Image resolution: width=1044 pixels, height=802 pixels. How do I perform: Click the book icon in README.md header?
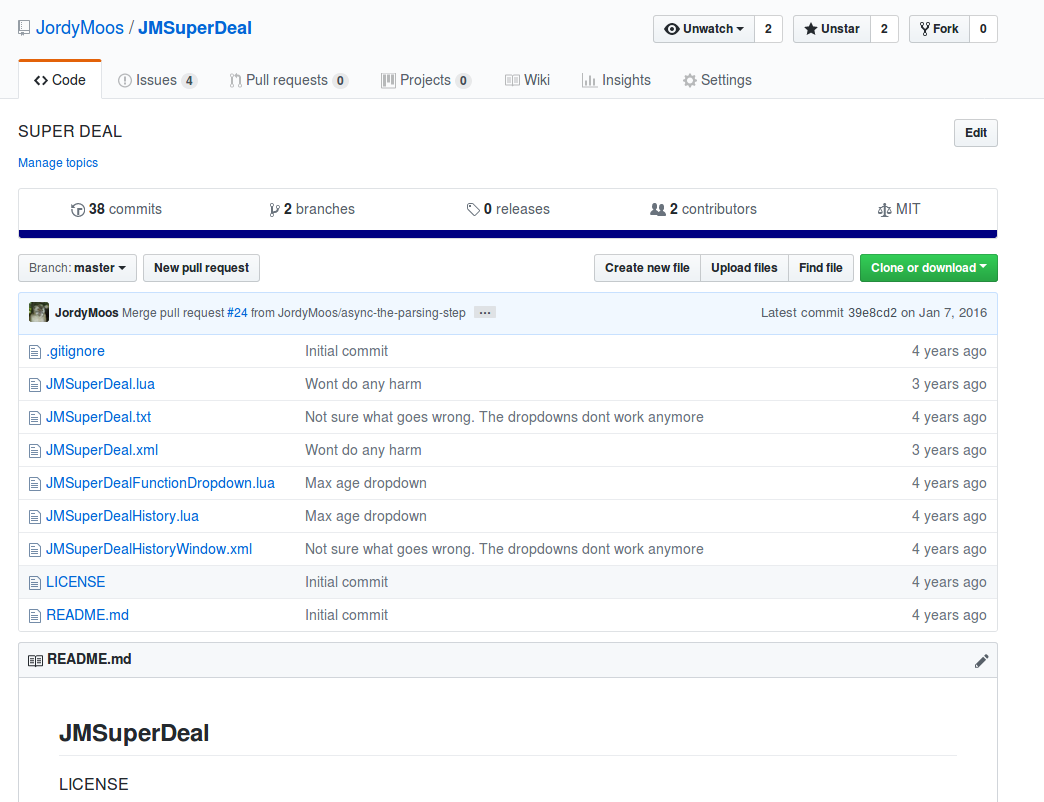point(35,660)
